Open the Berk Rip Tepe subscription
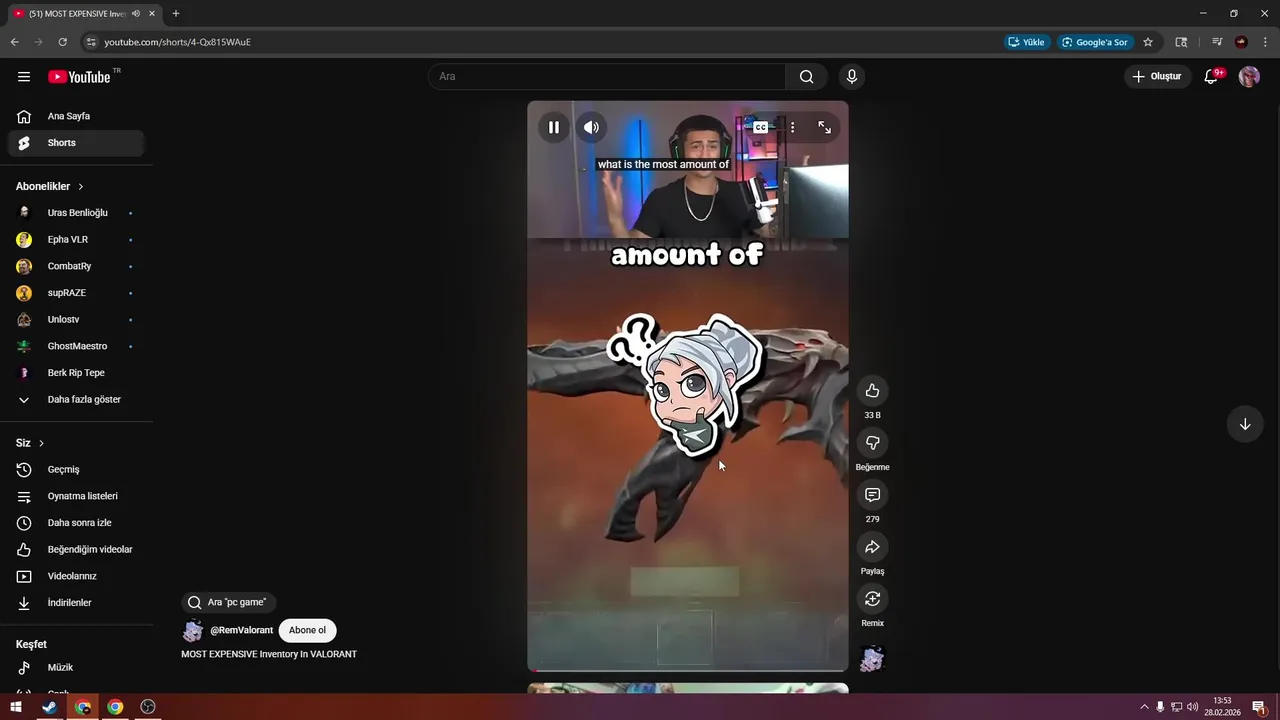 tap(76, 373)
